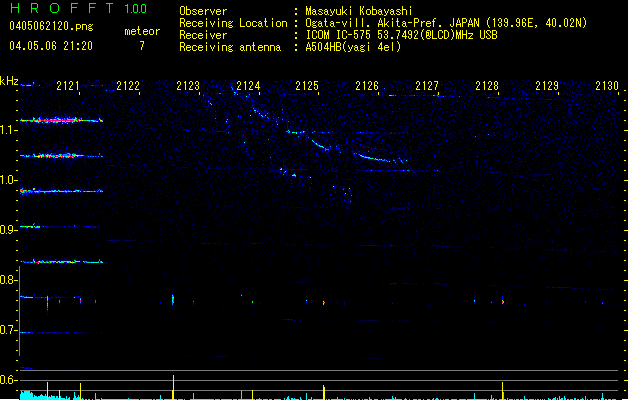Click the 2123 time axis marker
629x400 pixels.
tap(188, 86)
